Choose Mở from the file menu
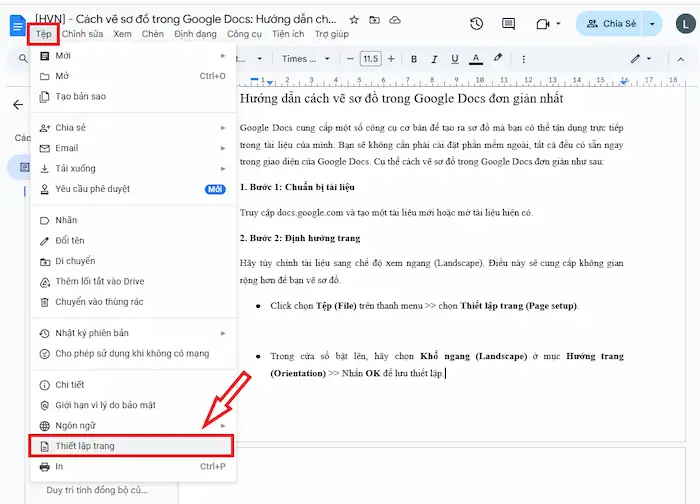 click(133, 76)
